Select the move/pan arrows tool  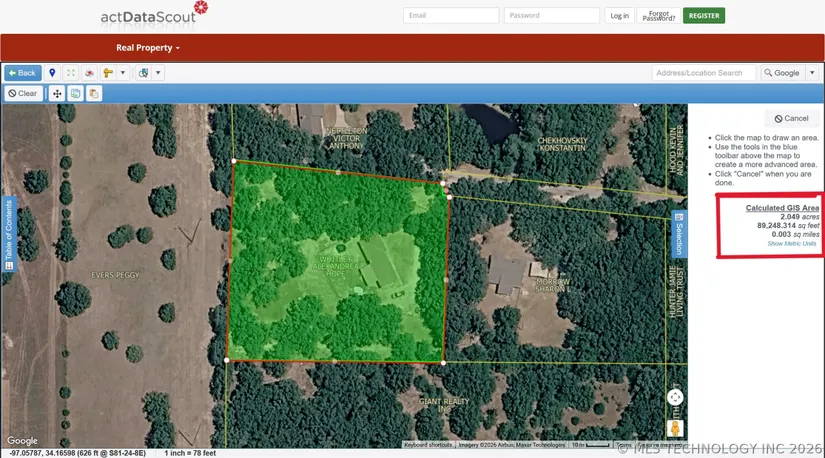pos(57,93)
